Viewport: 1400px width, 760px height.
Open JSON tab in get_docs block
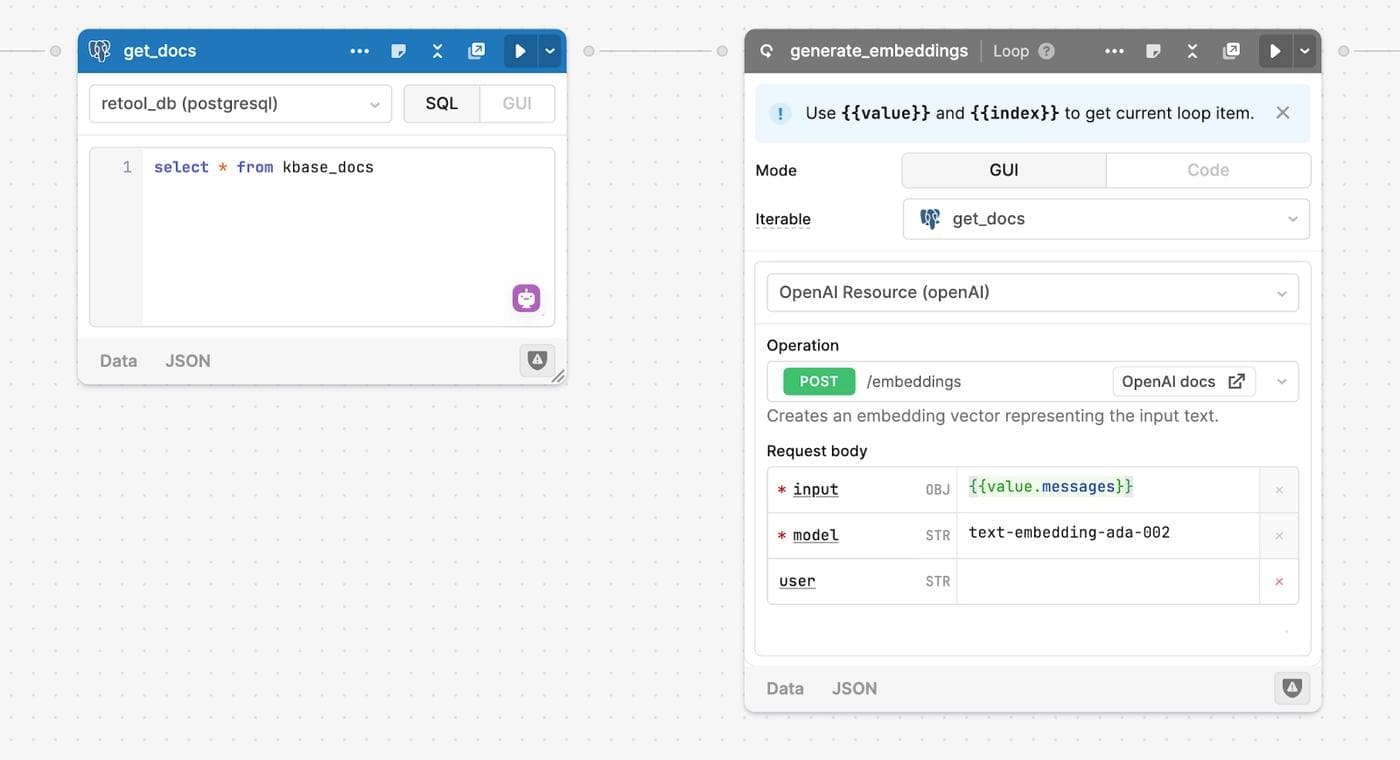pos(188,361)
